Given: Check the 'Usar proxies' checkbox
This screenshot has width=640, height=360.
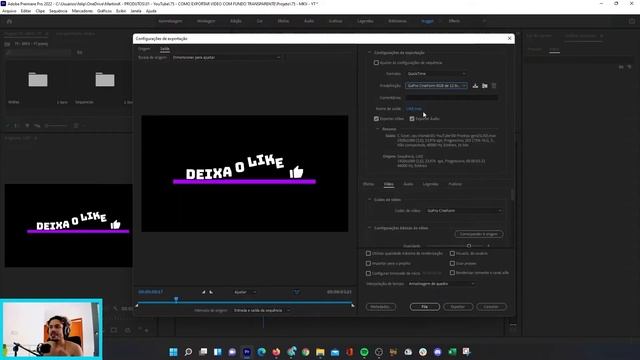Looking at the screenshot, I should tap(452, 264).
